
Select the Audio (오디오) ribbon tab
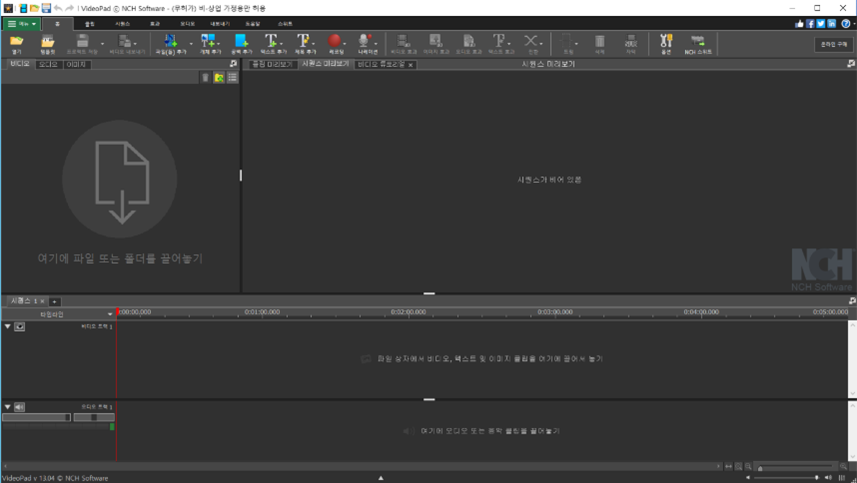pos(187,24)
